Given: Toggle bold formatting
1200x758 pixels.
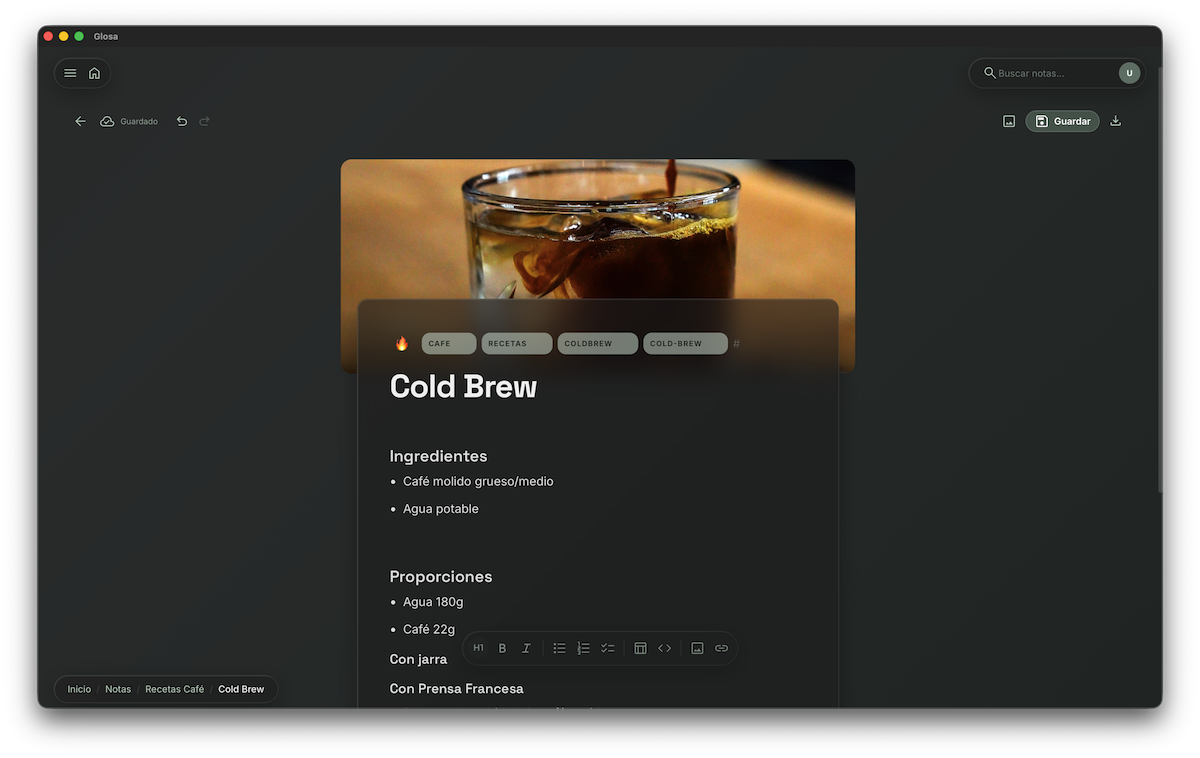Looking at the screenshot, I should [502, 648].
